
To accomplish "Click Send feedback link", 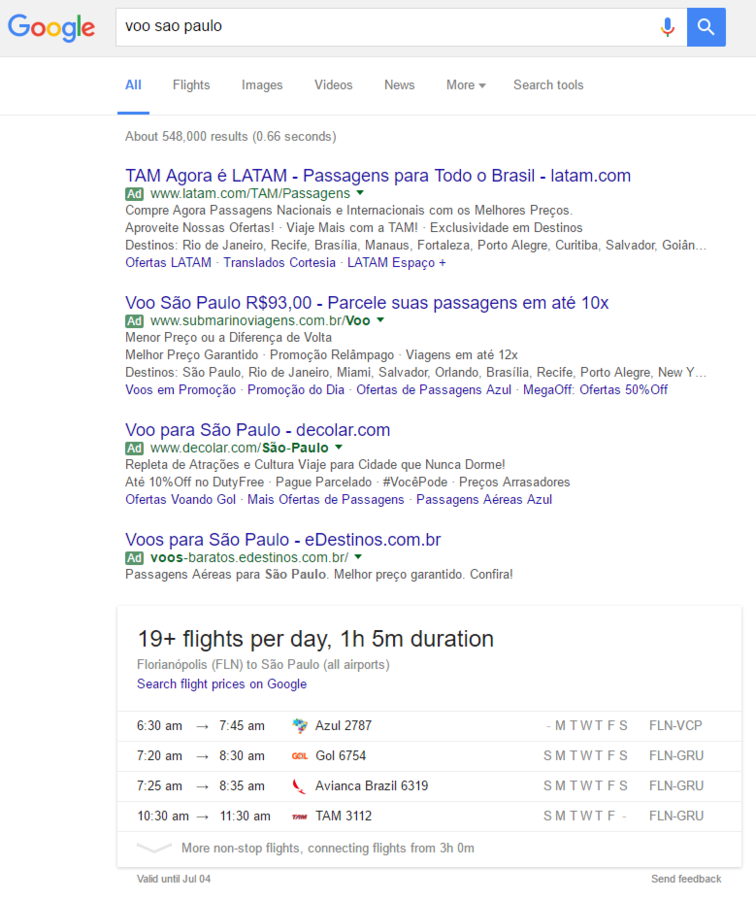I will (686, 879).
